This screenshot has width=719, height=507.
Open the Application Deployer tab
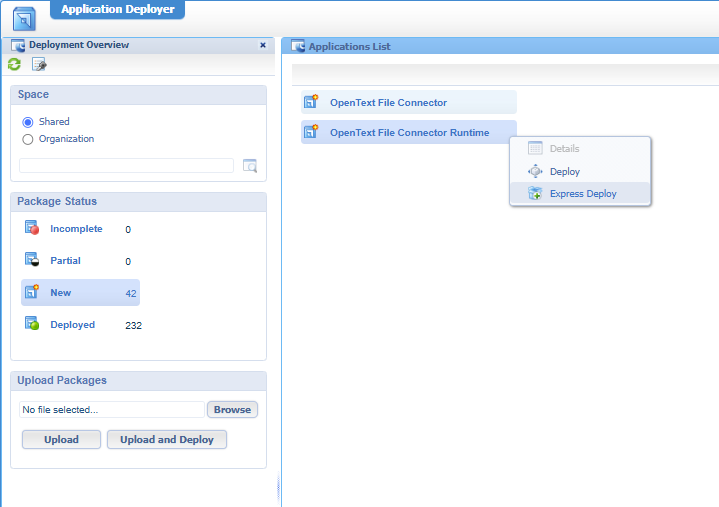tap(117, 10)
